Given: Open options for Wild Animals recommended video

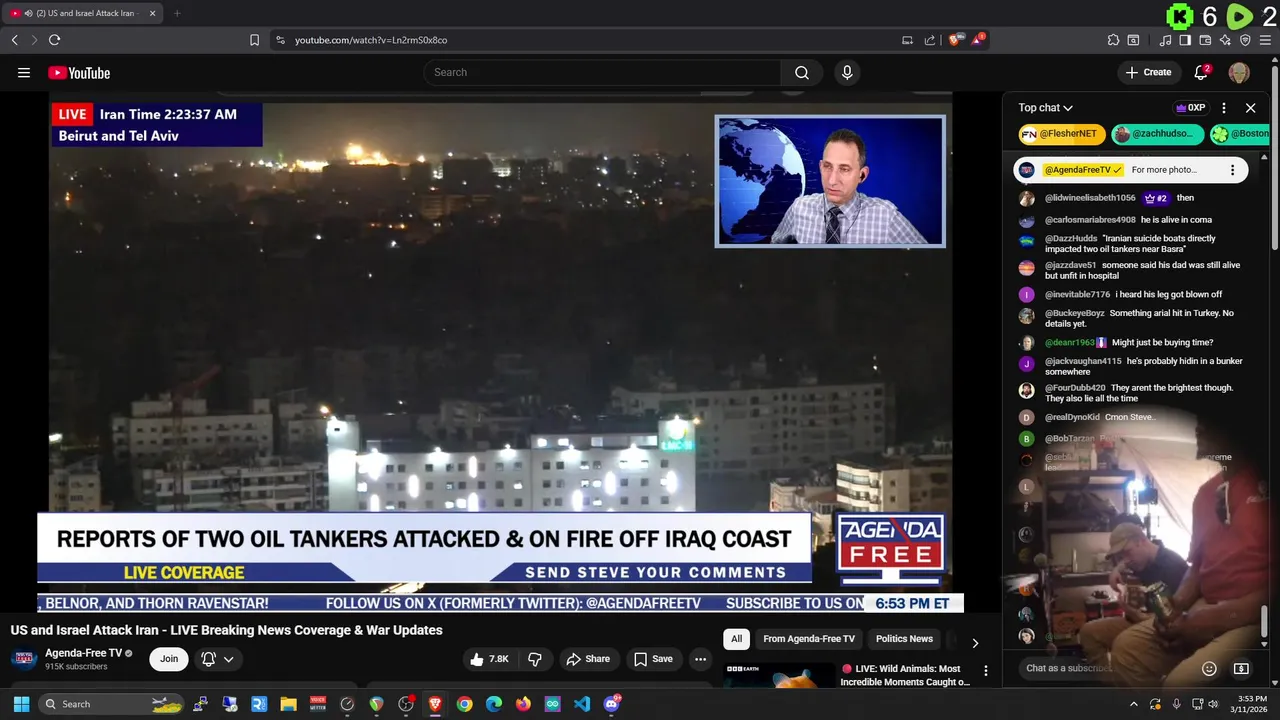Looking at the screenshot, I should tap(985, 671).
